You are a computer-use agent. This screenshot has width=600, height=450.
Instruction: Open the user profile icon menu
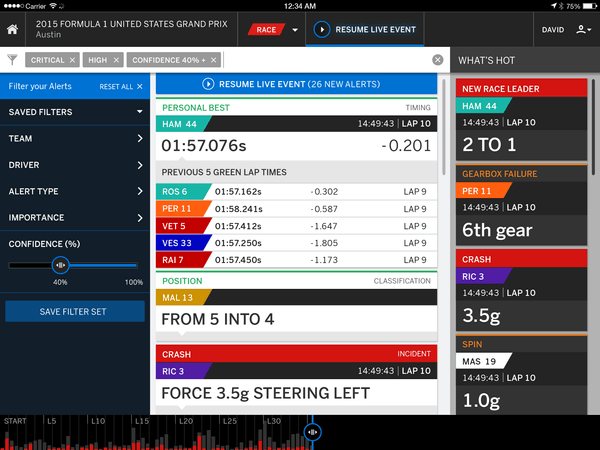(583, 29)
